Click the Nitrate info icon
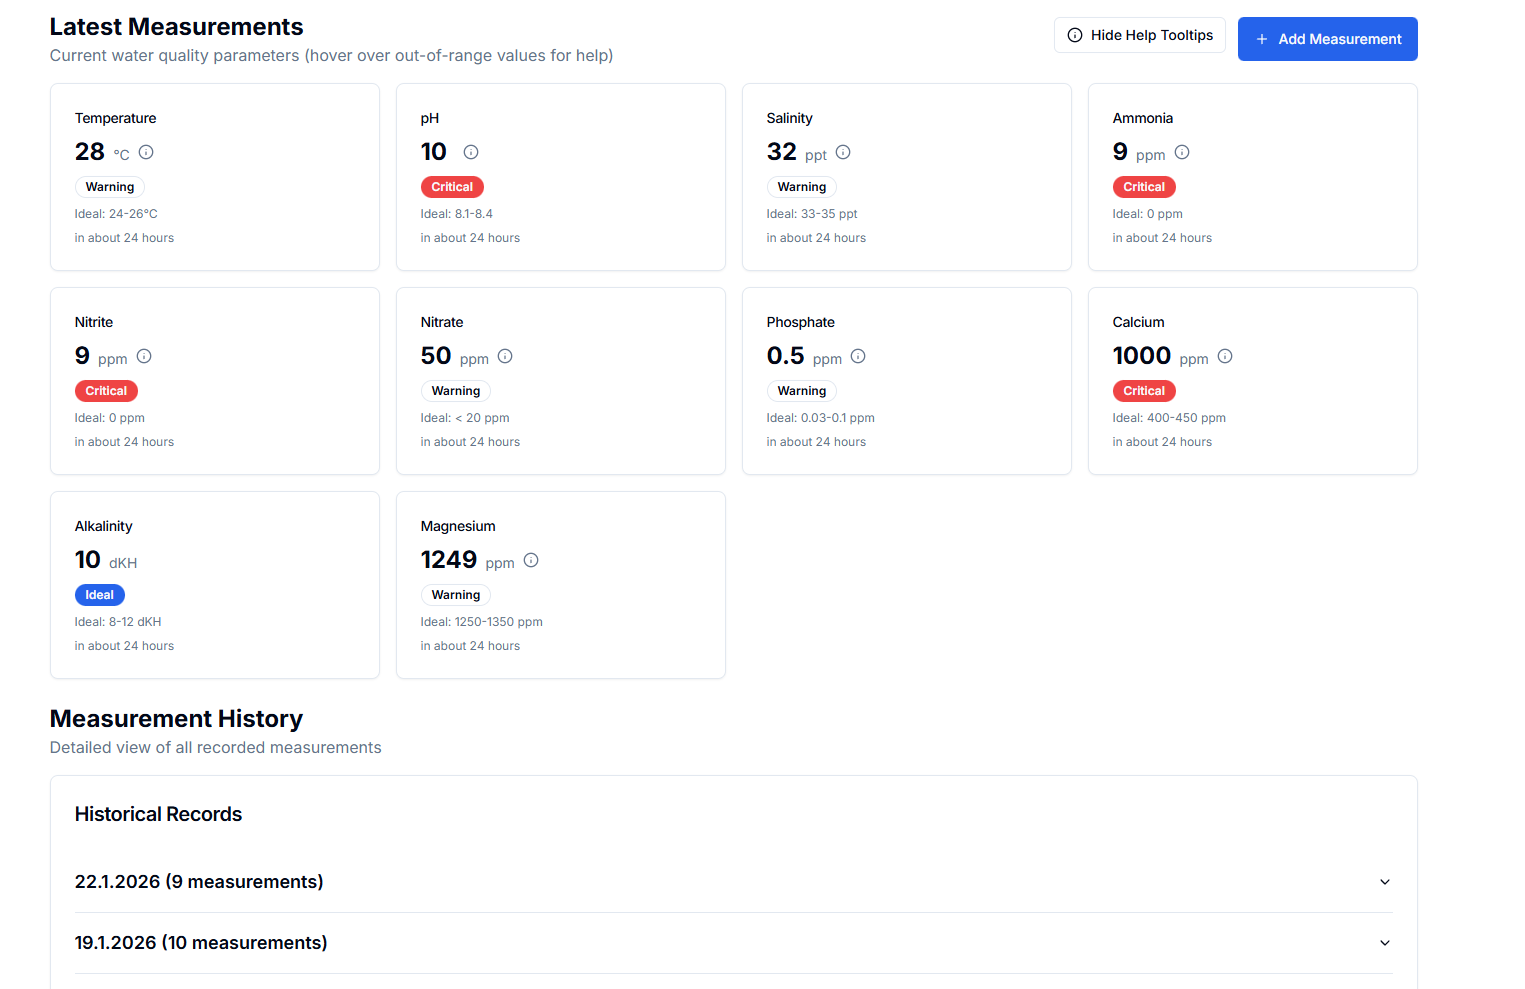This screenshot has width=1525, height=989. coord(505,356)
